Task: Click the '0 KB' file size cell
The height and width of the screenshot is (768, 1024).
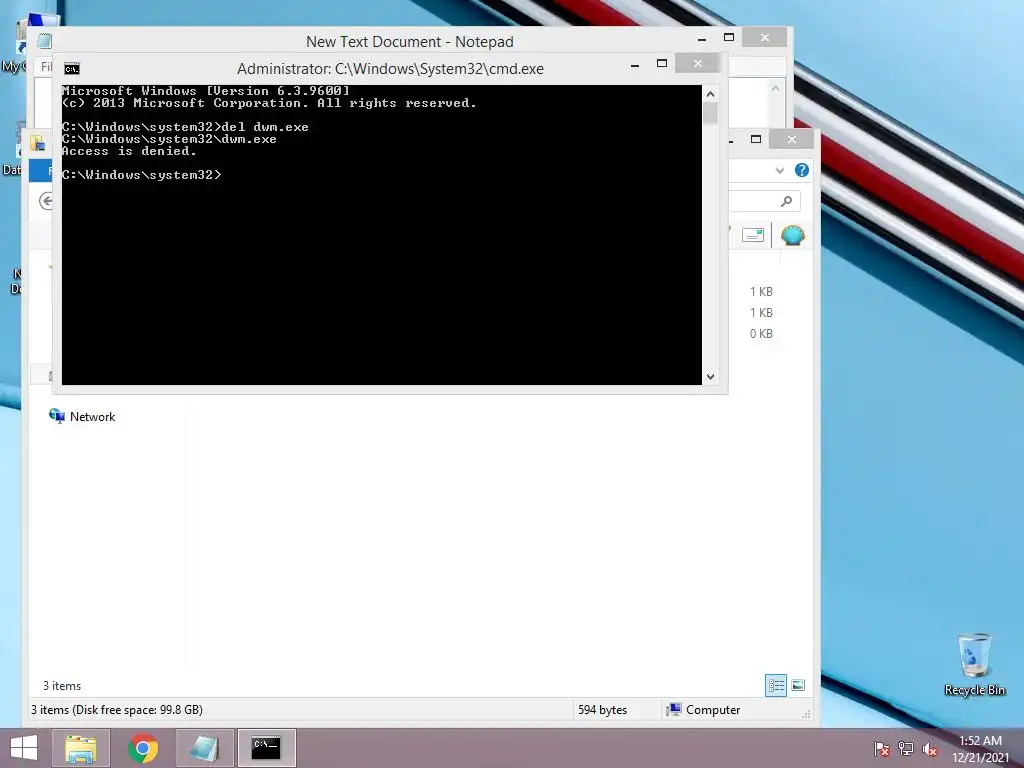Action: [x=761, y=334]
